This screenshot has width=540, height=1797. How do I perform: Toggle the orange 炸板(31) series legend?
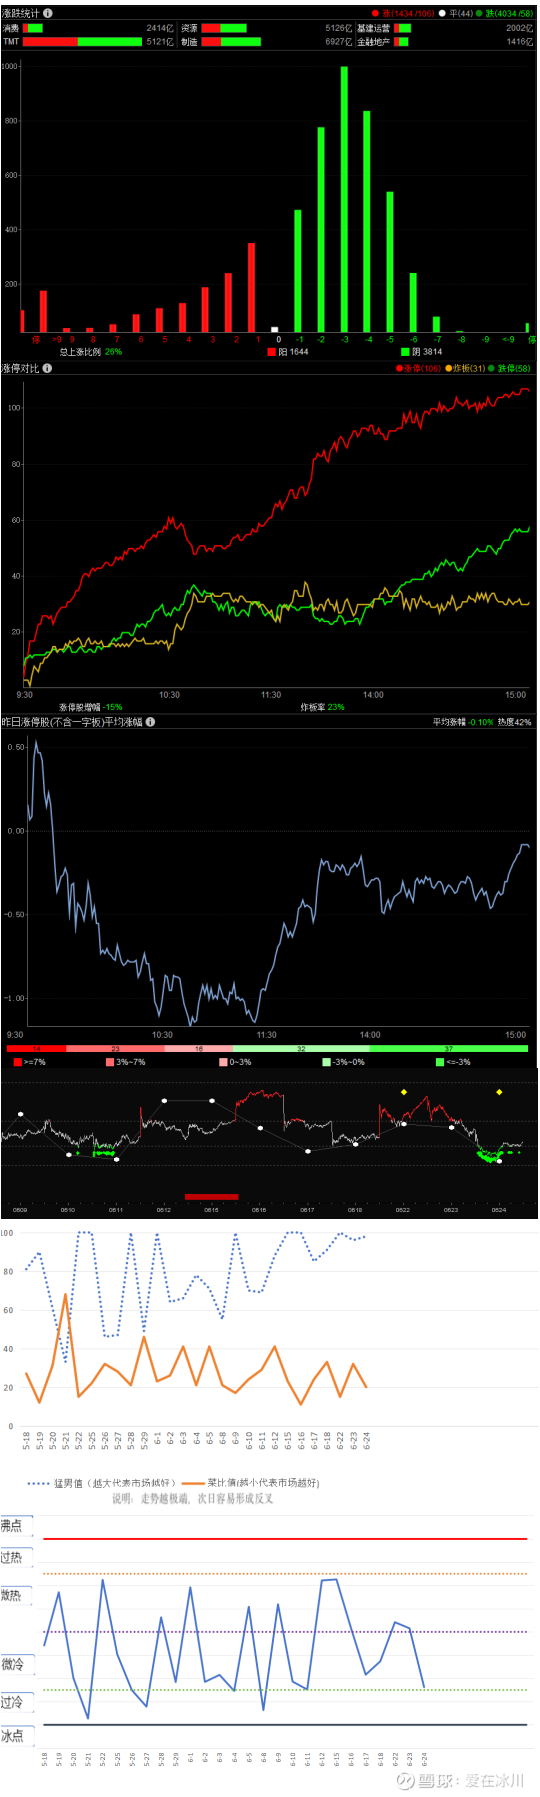click(465, 369)
